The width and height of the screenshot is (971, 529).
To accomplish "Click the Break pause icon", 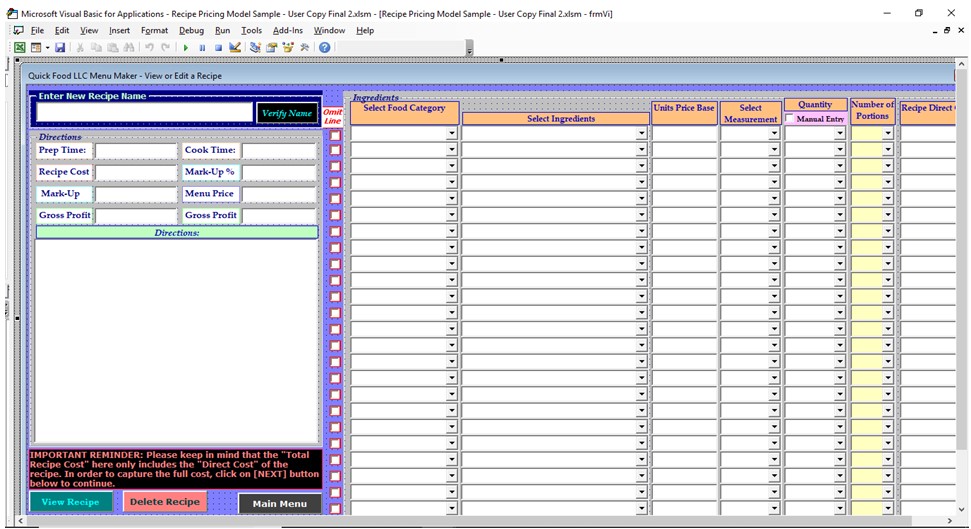I will tap(202, 47).
